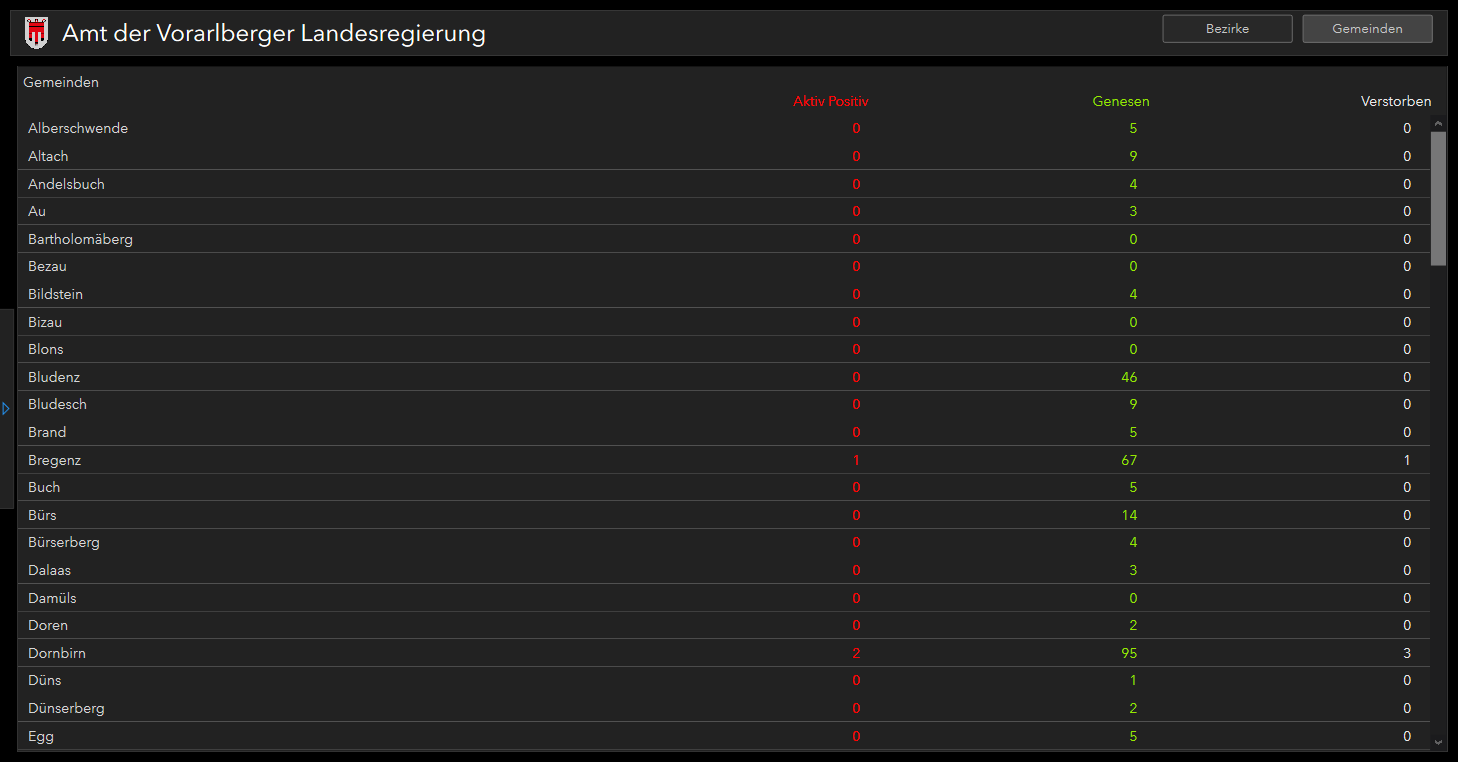Screen dimensions: 1458x762
Task: Click the Aktiv Positiv column header
Action: click(831, 101)
